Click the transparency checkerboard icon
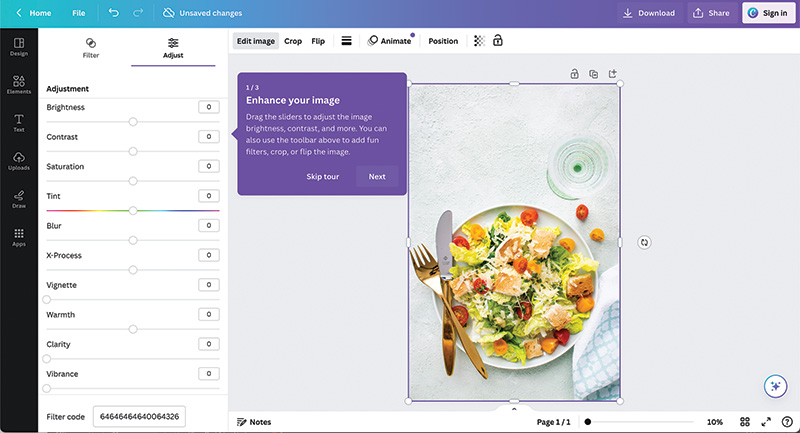Screen dimensions: 800x433 (479, 41)
